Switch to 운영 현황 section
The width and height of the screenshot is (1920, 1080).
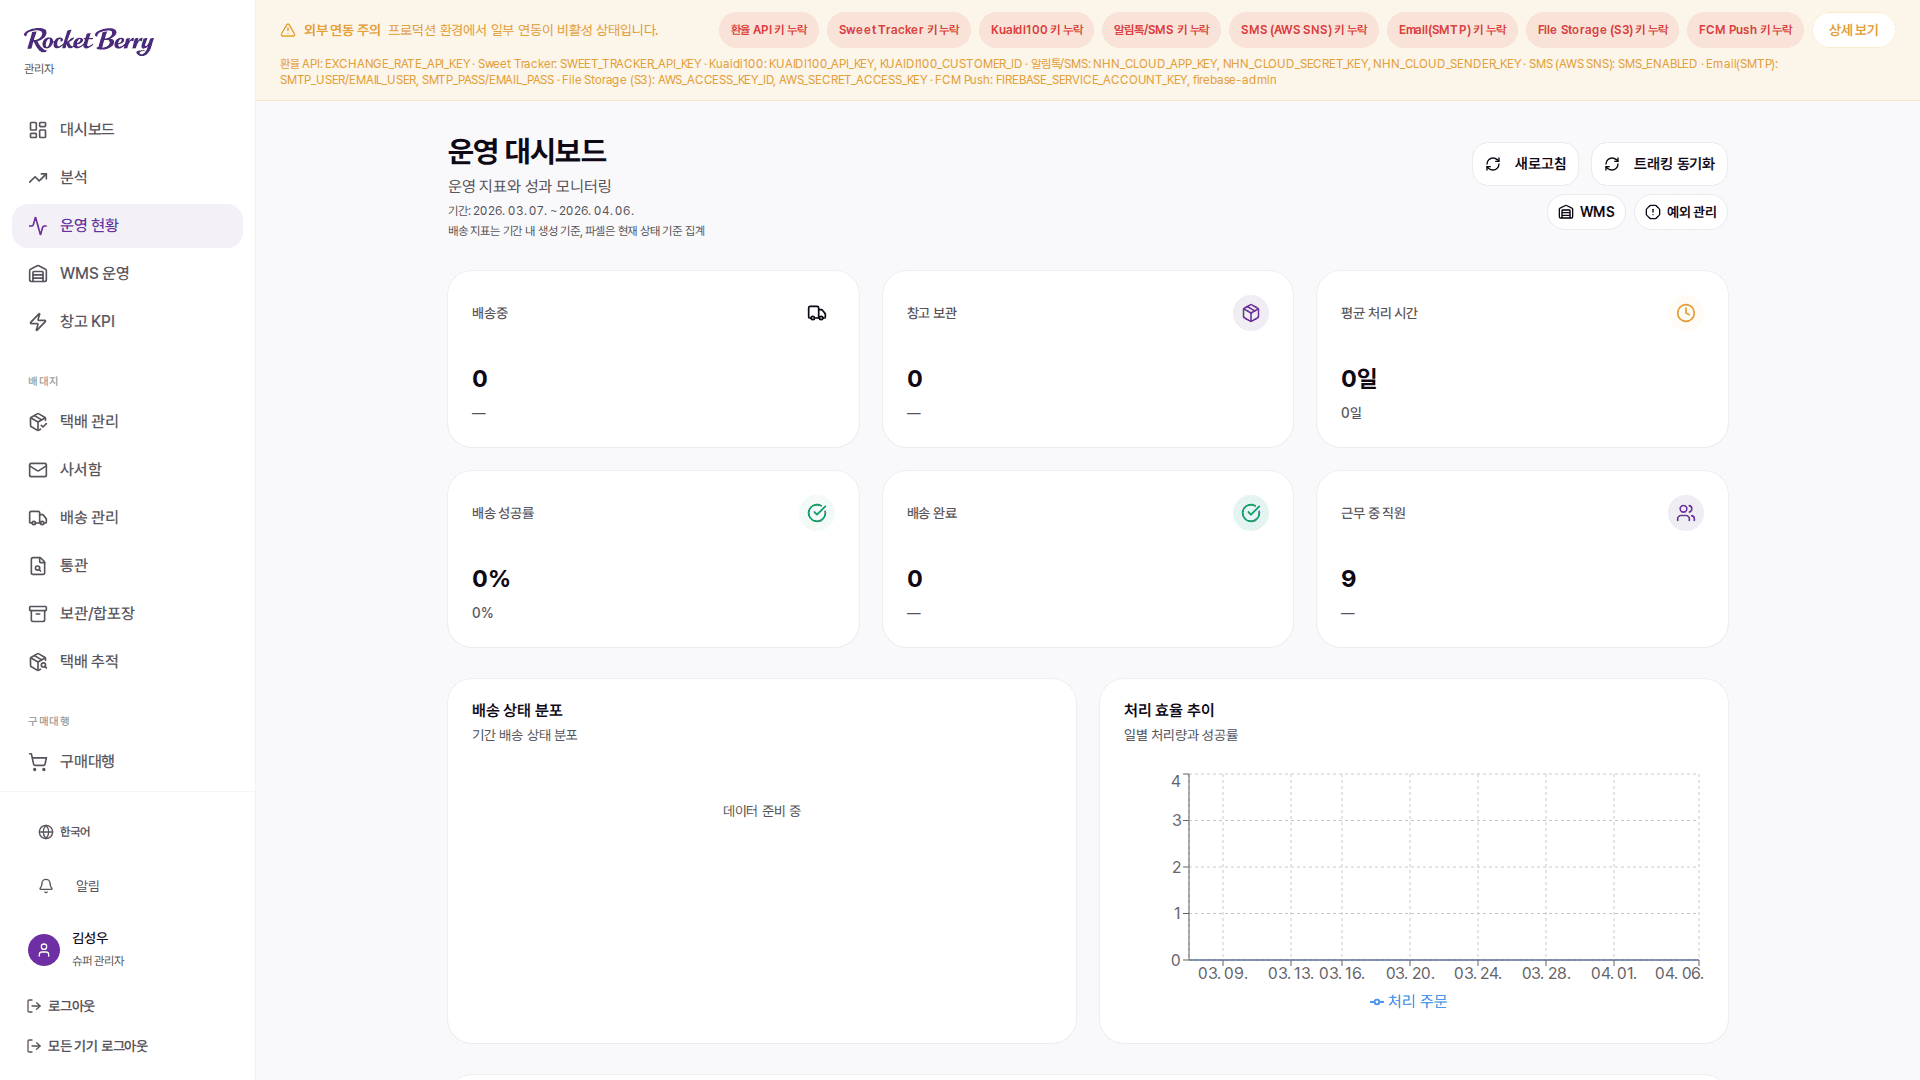click(38, 225)
